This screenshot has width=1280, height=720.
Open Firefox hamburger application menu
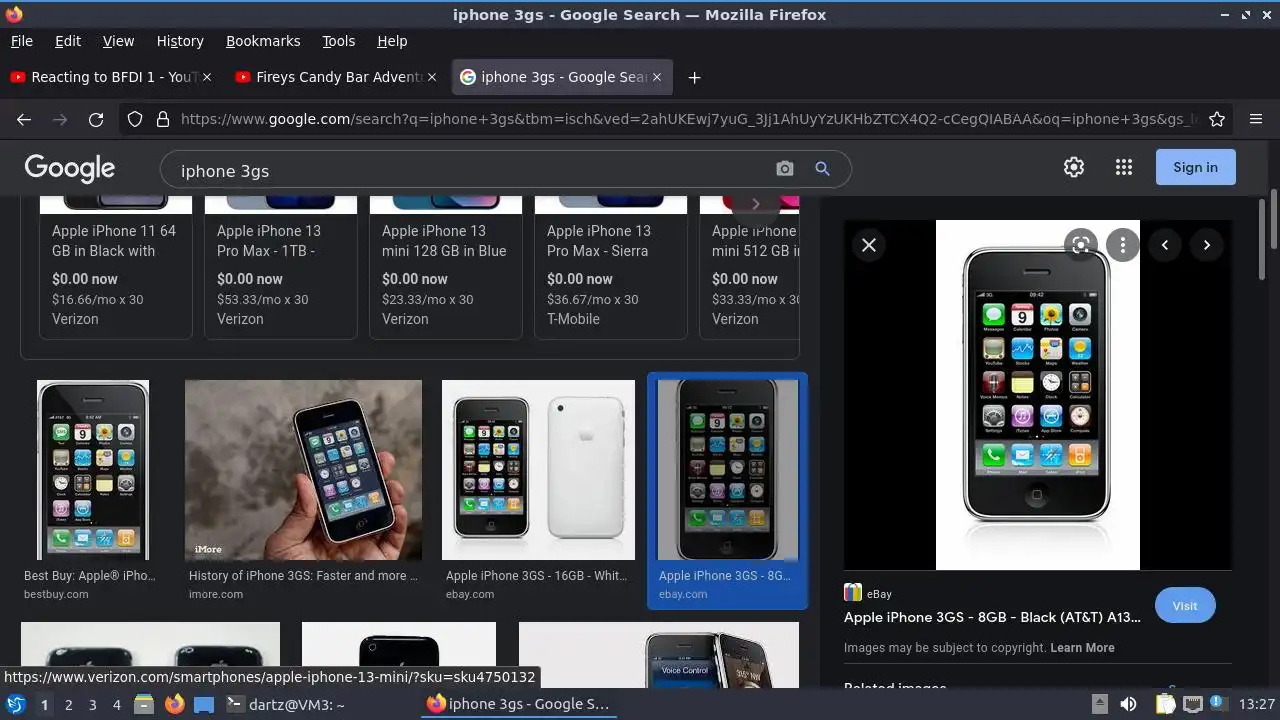point(1256,119)
